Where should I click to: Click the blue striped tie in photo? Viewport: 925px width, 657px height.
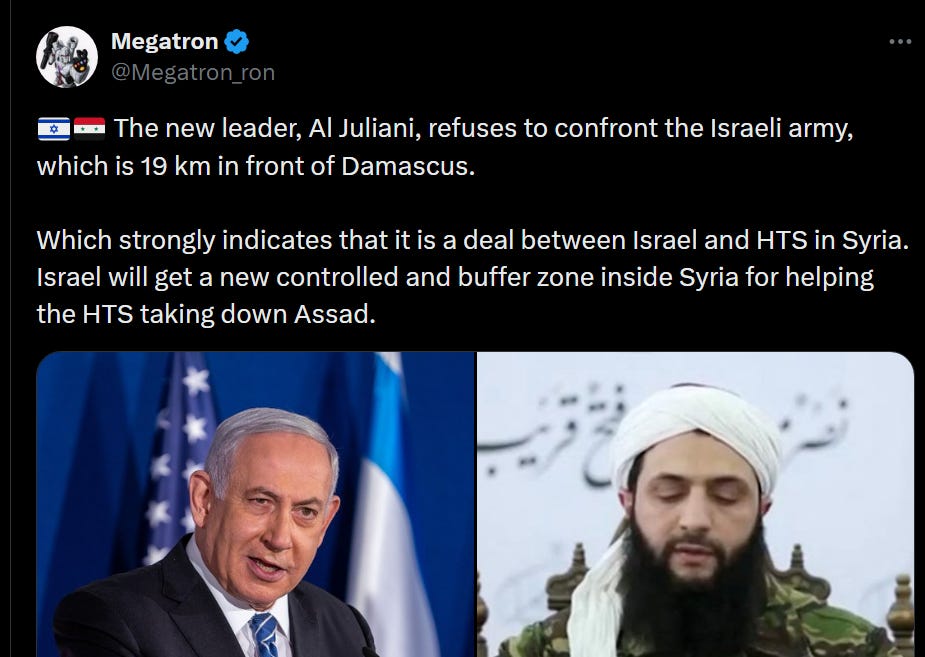264,635
